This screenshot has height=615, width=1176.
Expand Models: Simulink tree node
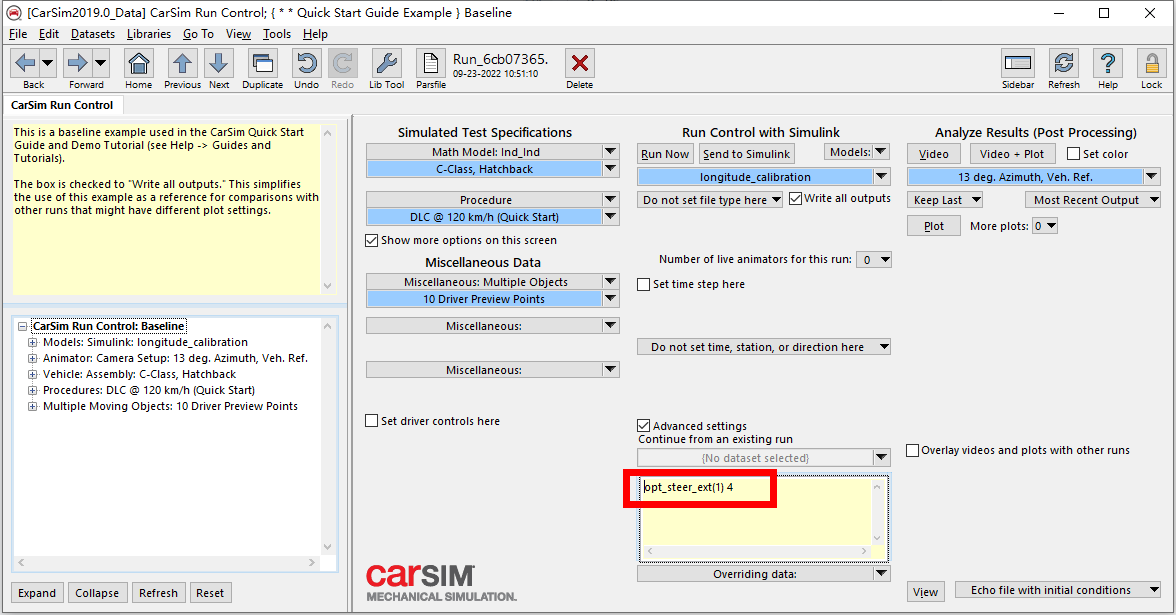pos(32,342)
